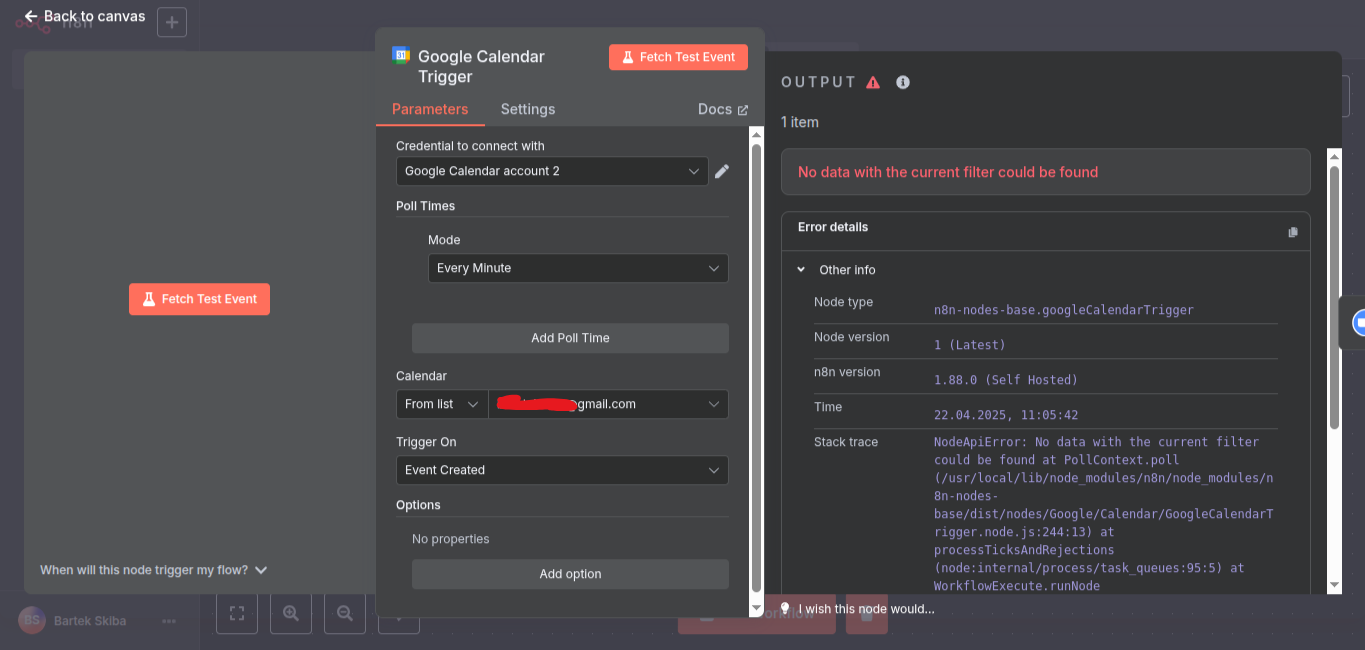Click the parameters panel vertical scrollbar
This screenshot has height=650, width=1365.
(x=756, y=369)
